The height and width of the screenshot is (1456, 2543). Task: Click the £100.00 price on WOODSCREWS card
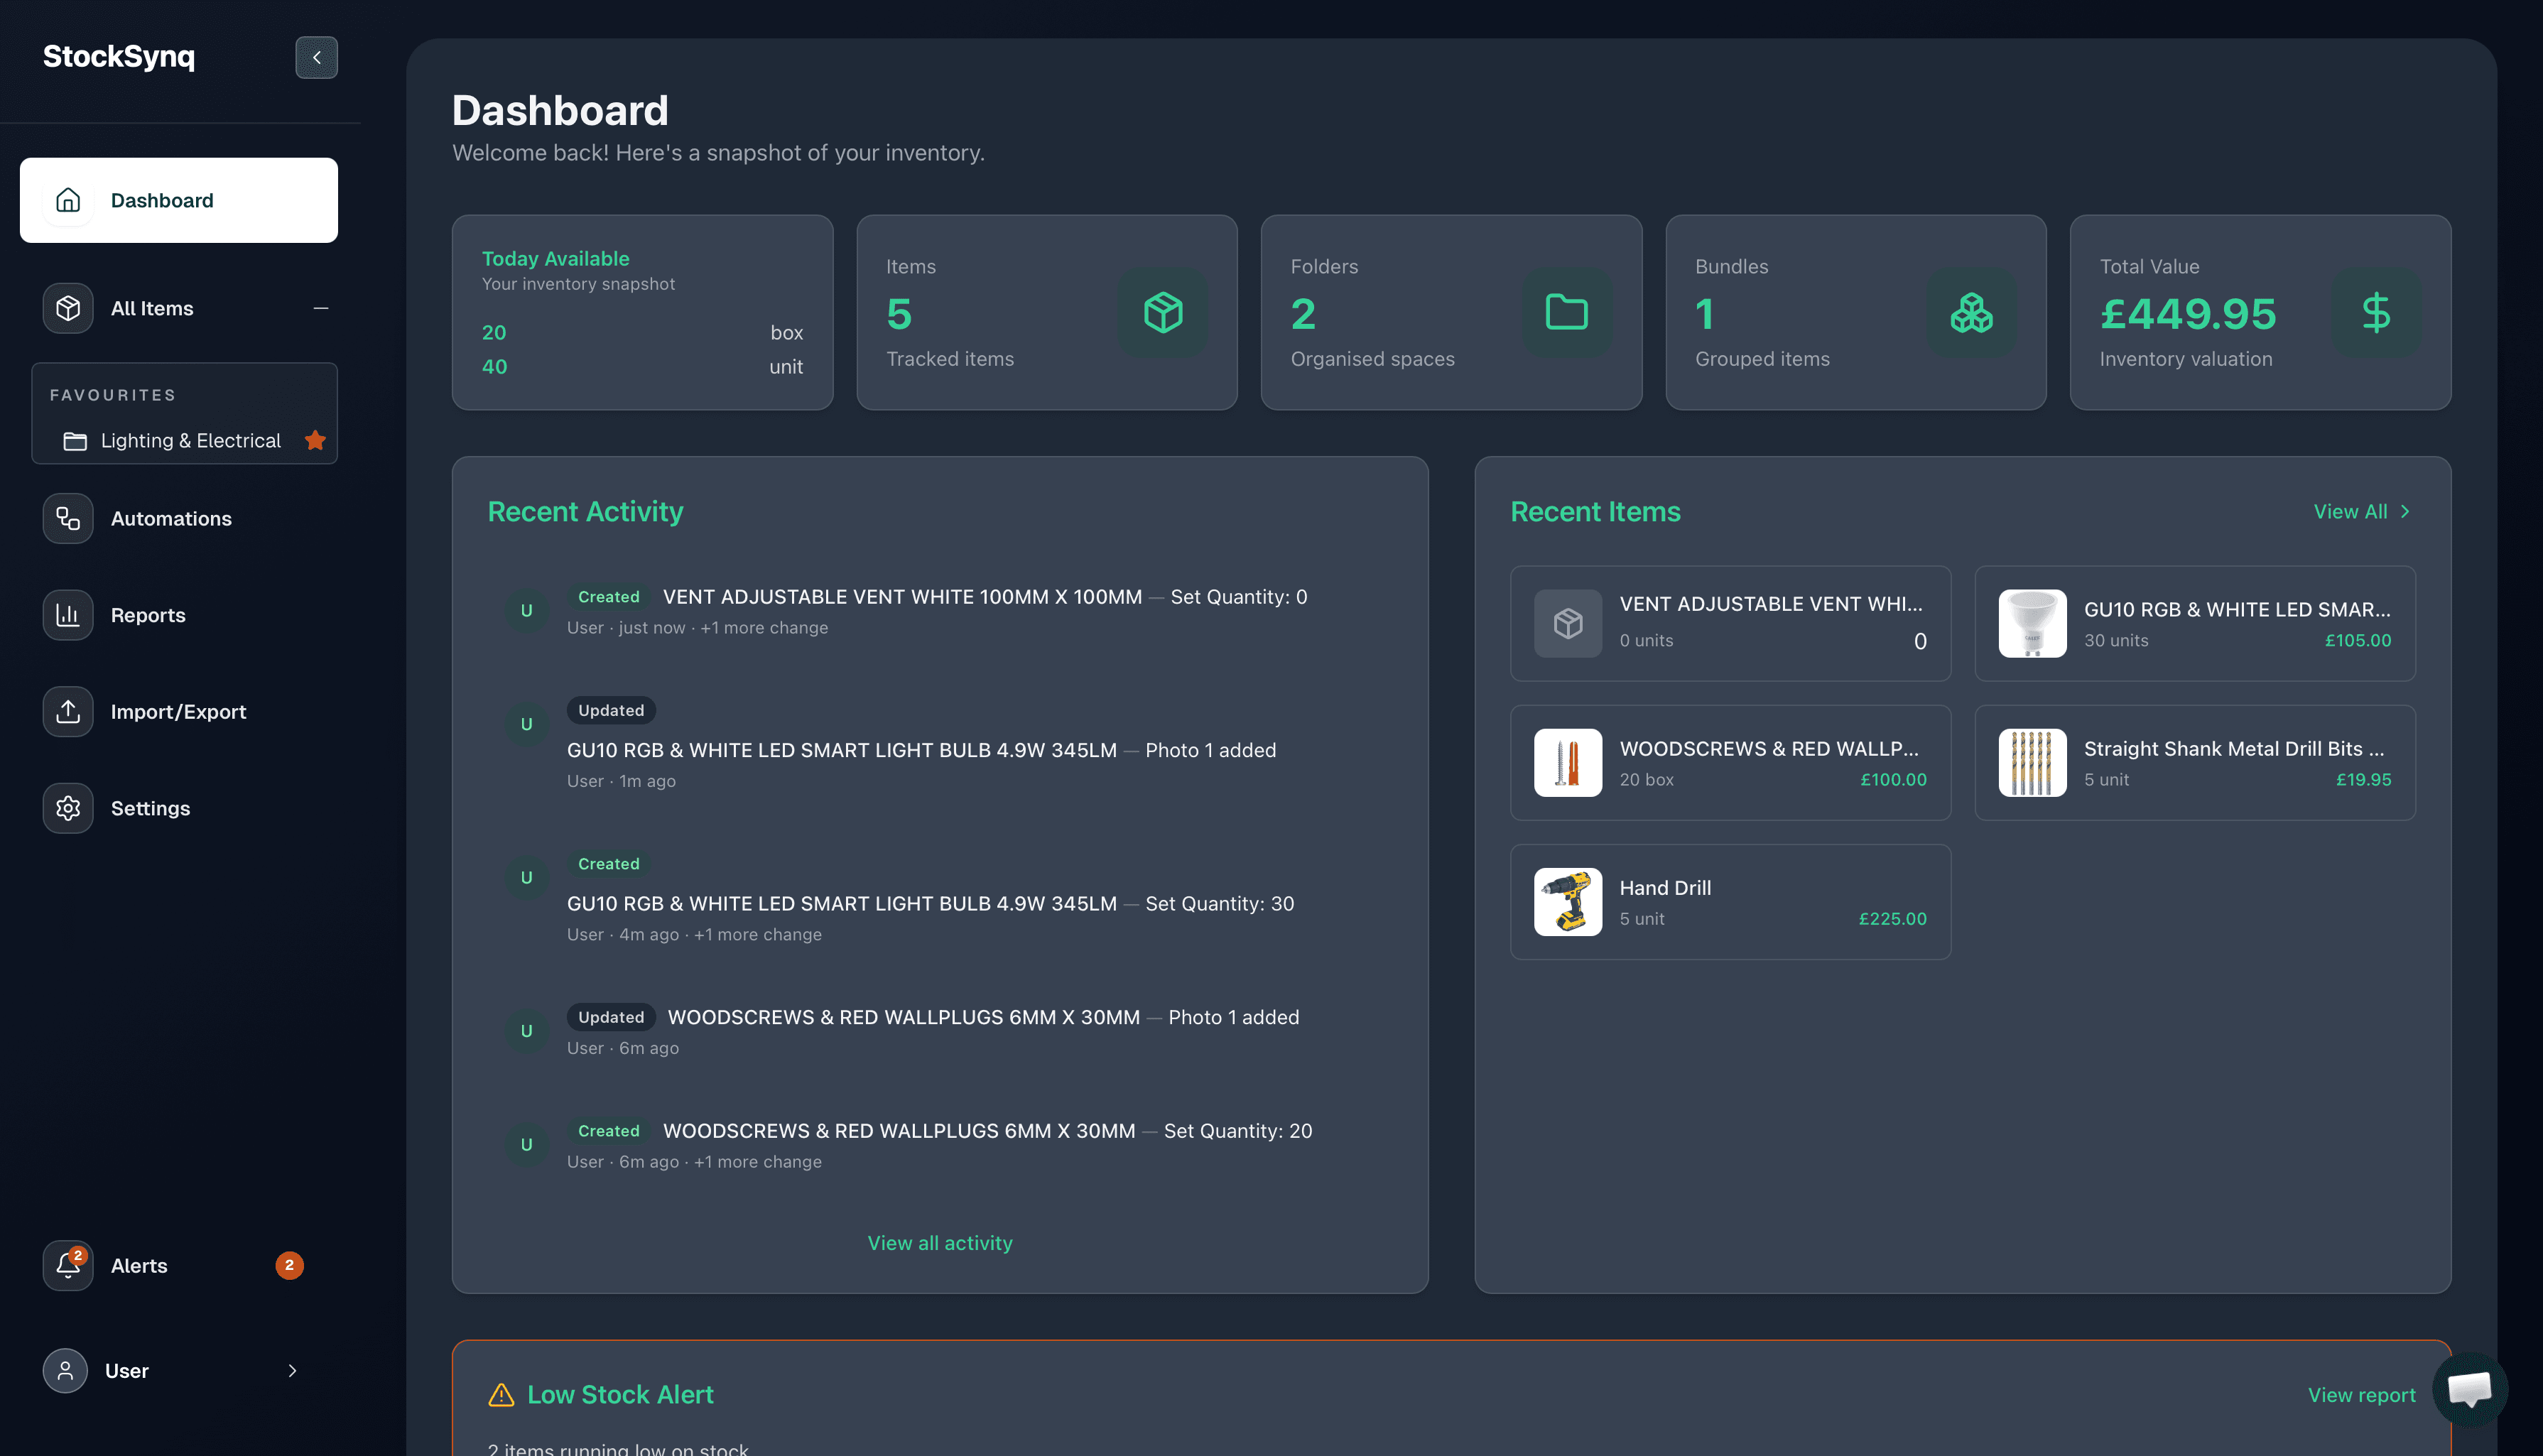pos(1893,779)
